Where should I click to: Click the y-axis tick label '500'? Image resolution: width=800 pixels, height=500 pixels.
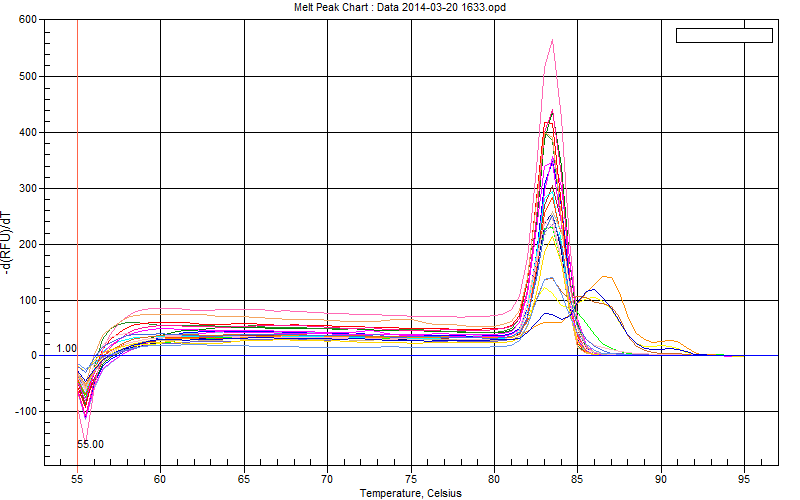[x=28, y=77]
